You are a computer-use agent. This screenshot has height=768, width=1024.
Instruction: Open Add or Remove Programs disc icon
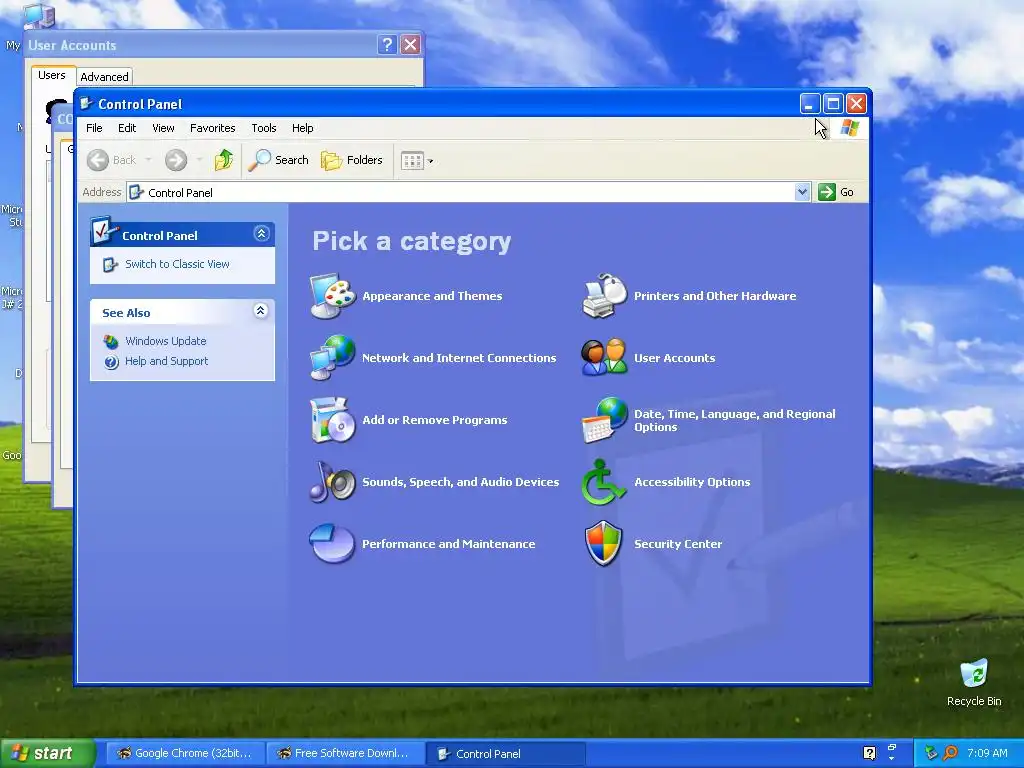(332, 419)
